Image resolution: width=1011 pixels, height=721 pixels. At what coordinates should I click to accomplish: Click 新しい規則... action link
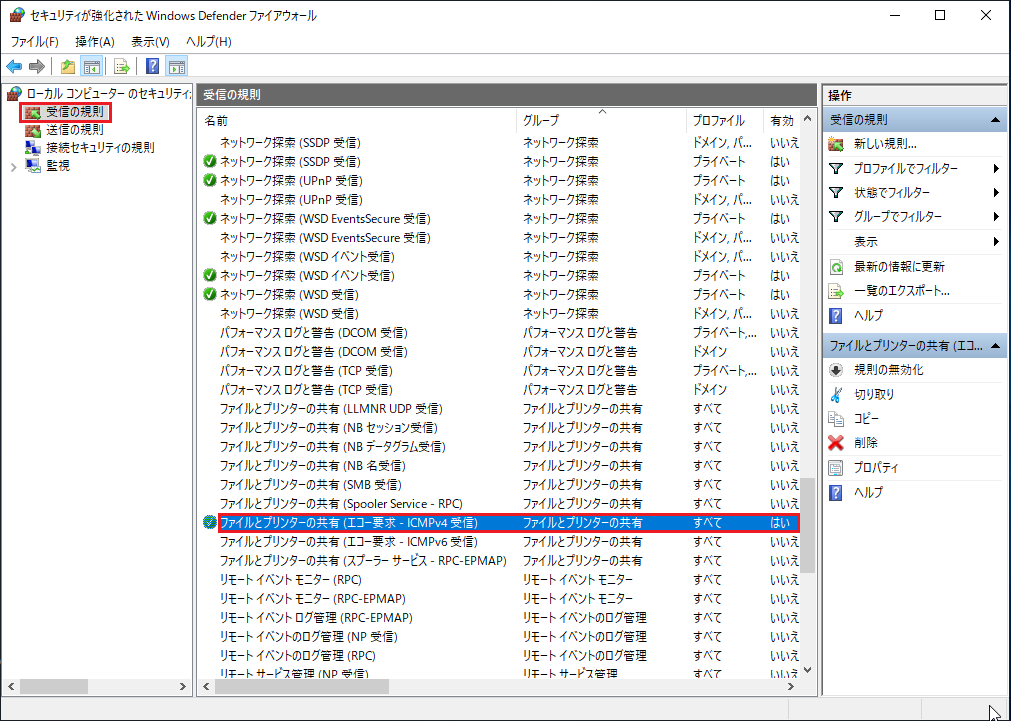[885, 144]
